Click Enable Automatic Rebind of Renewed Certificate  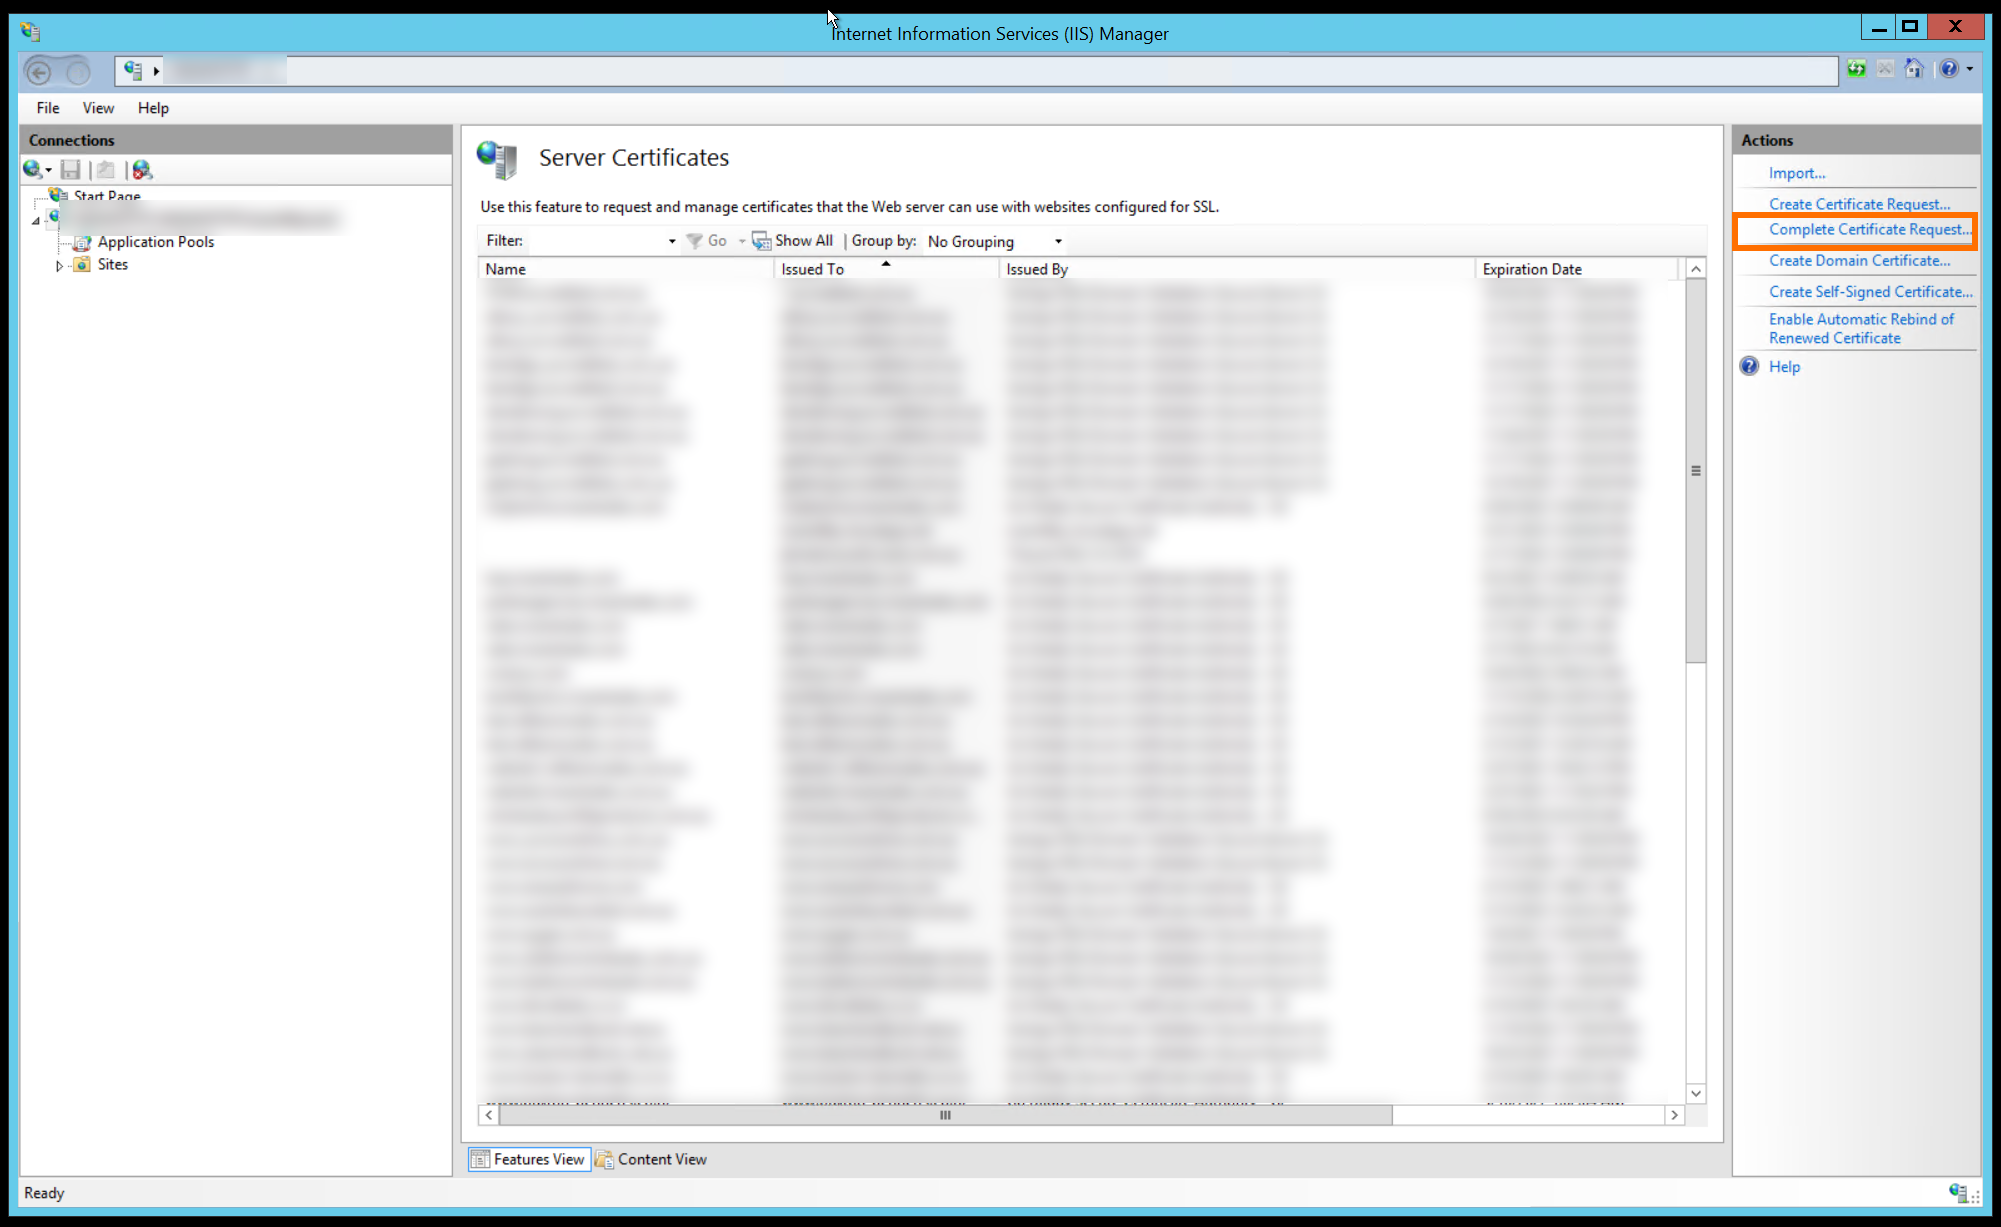[x=1861, y=328]
